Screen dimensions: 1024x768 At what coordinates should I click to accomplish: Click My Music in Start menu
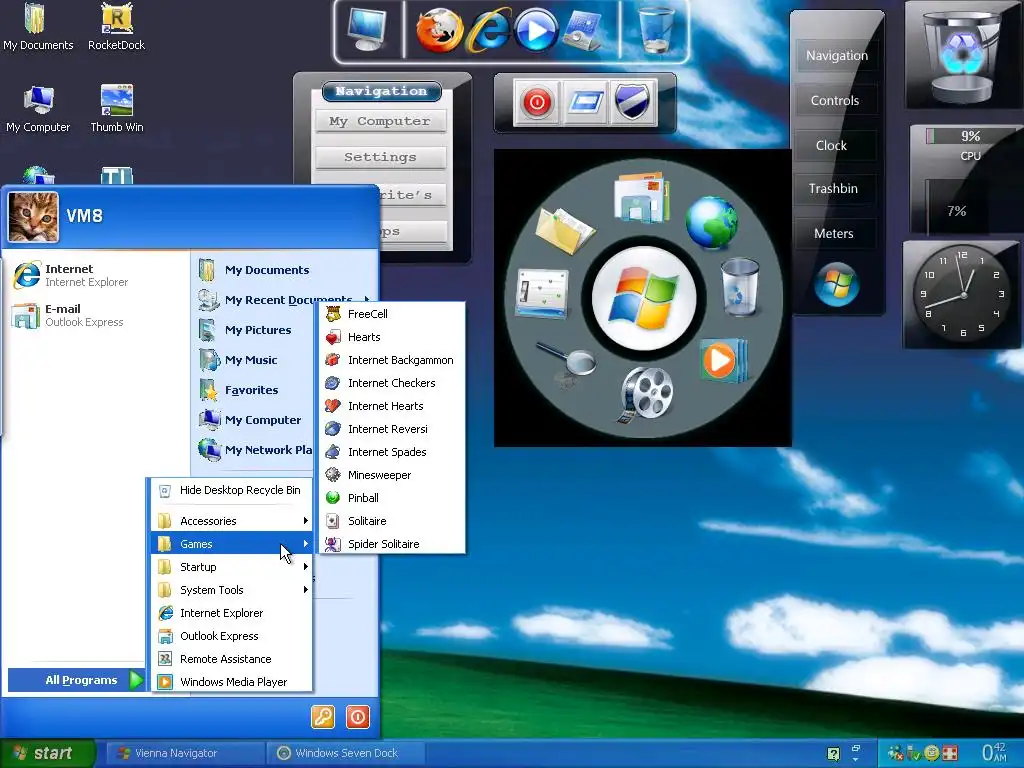pyautogui.click(x=255, y=360)
